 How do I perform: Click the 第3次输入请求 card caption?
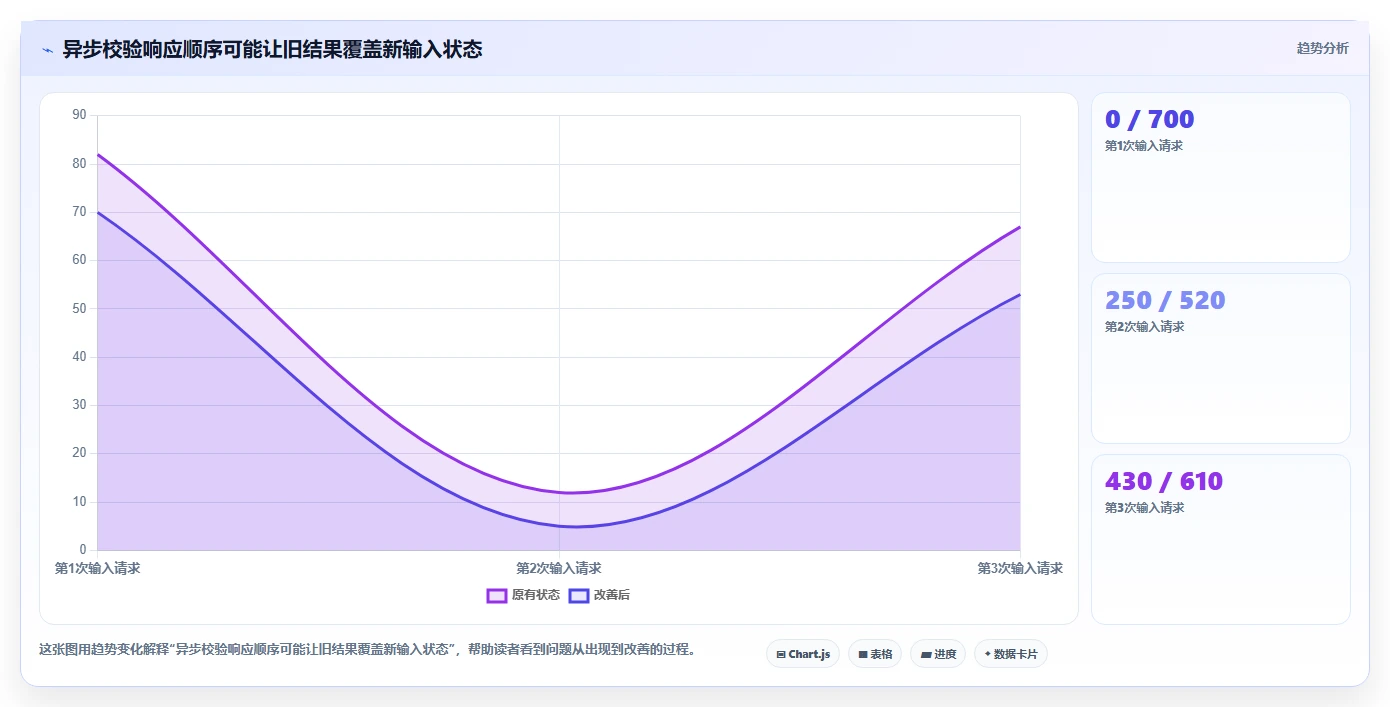1144,508
